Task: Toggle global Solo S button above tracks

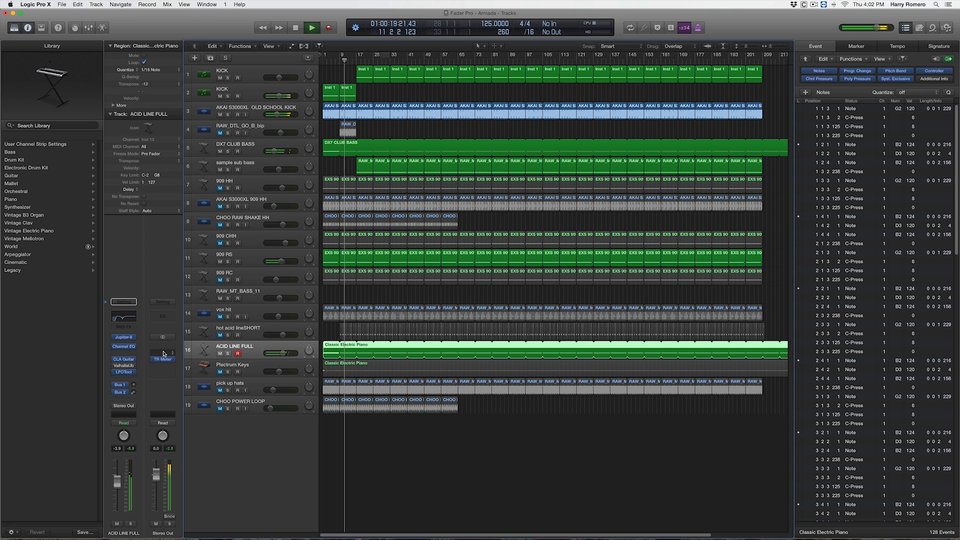Action: 225,58
